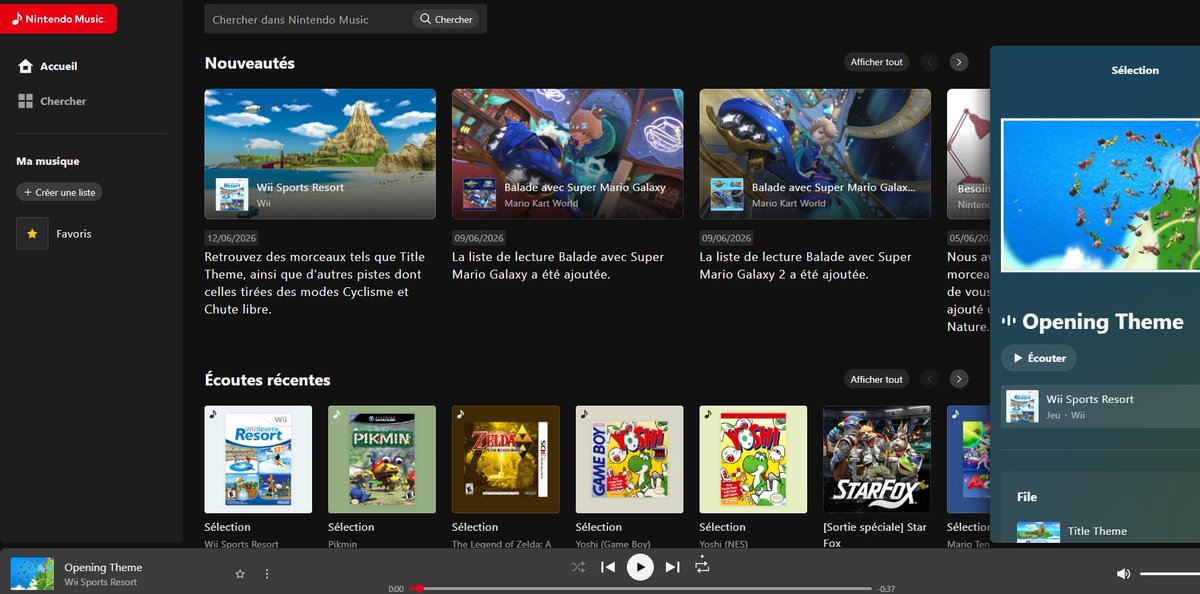Open more options menu for Opening Theme
This screenshot has width=1200, height=594.
pyautogui.click(x=267, y=574)
